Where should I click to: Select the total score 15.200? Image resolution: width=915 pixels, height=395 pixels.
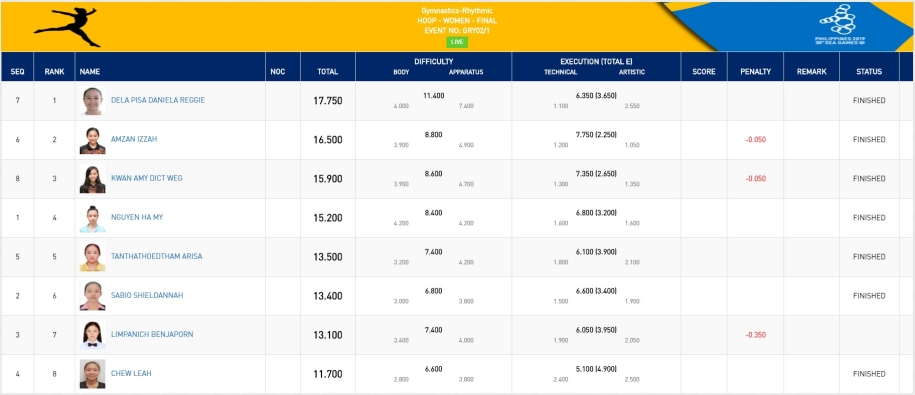click(327, 218)
